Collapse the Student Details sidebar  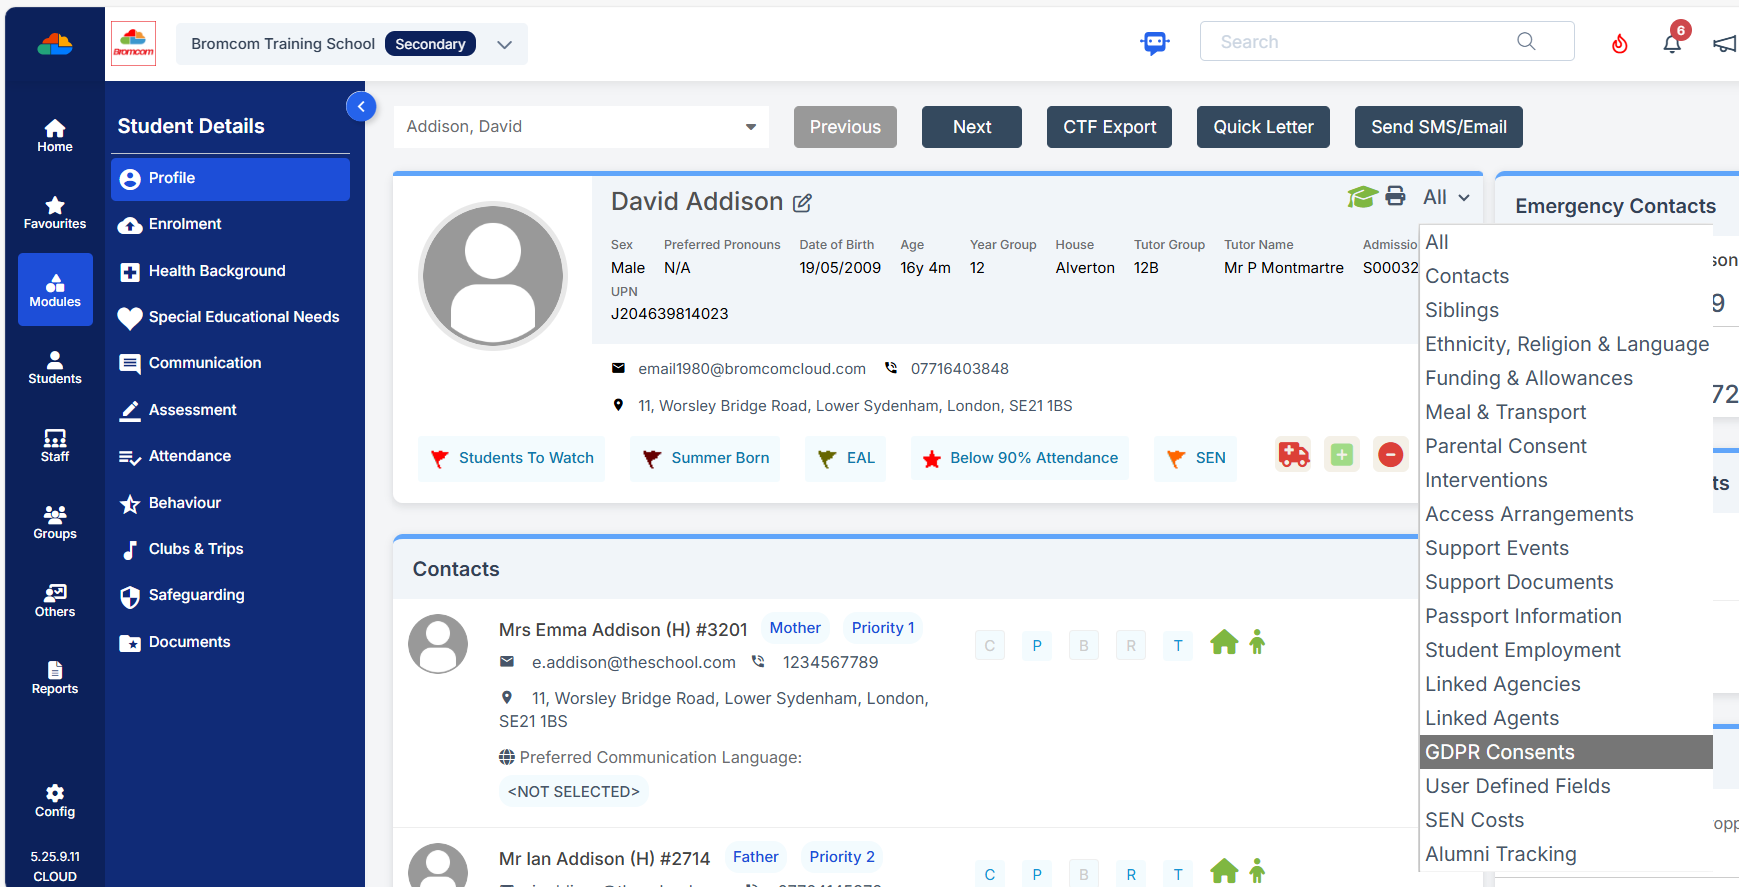click(x=361, y=106)
